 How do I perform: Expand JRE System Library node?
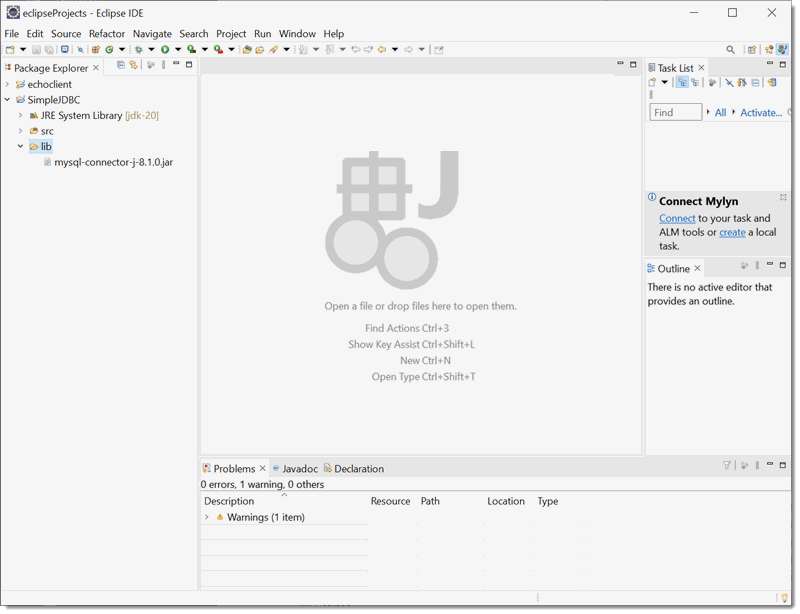(20, 115)
